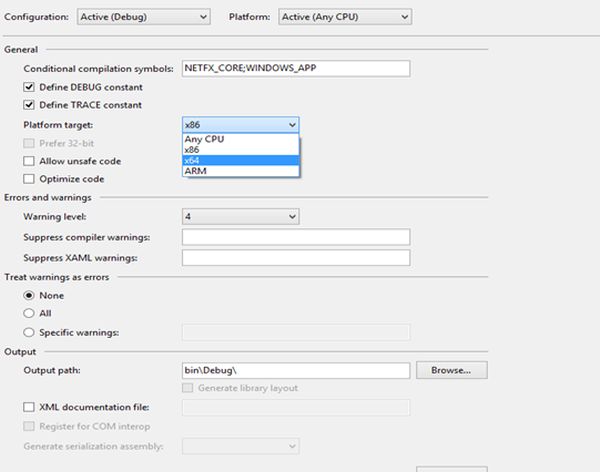Screen dimensions: 600x472
Task: Uncheck Define TRACE constant
Action: point(29,105)
